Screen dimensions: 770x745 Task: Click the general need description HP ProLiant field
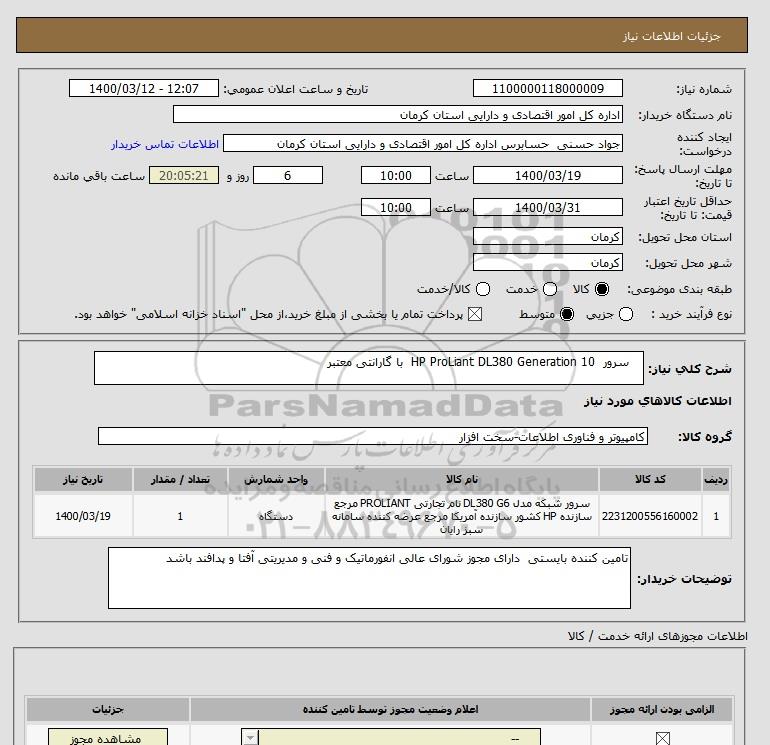[369, 368]
